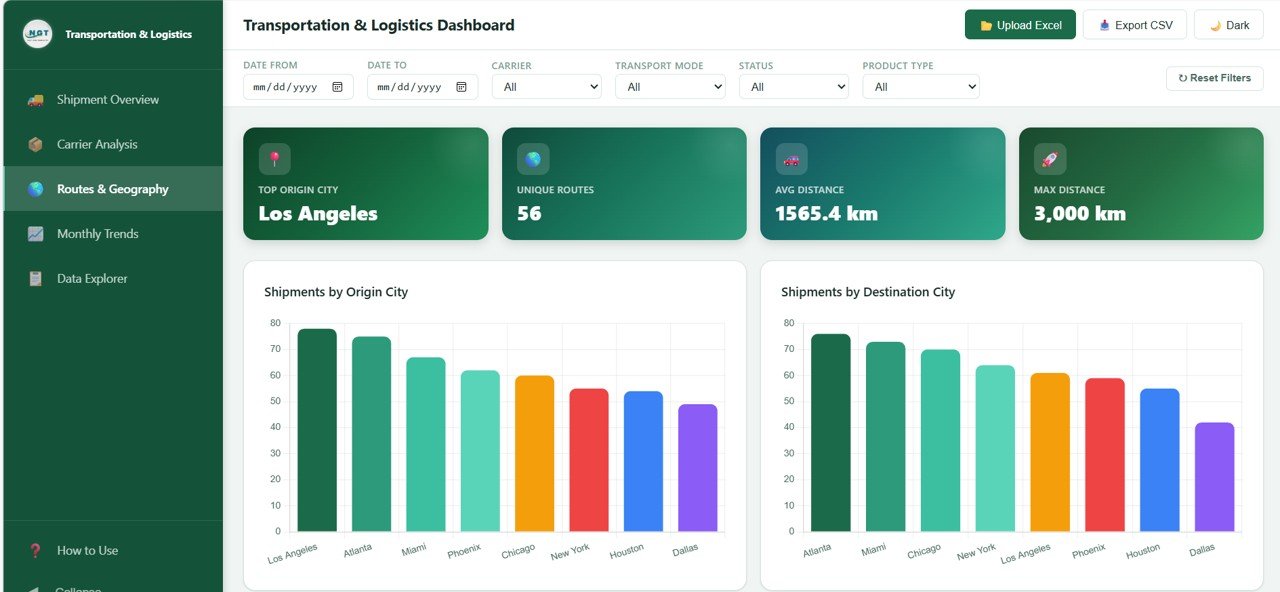This screenshot has height=592, width=1280.
Task: Expand the Transport Mode dropdown
Action: pos(670,87)
